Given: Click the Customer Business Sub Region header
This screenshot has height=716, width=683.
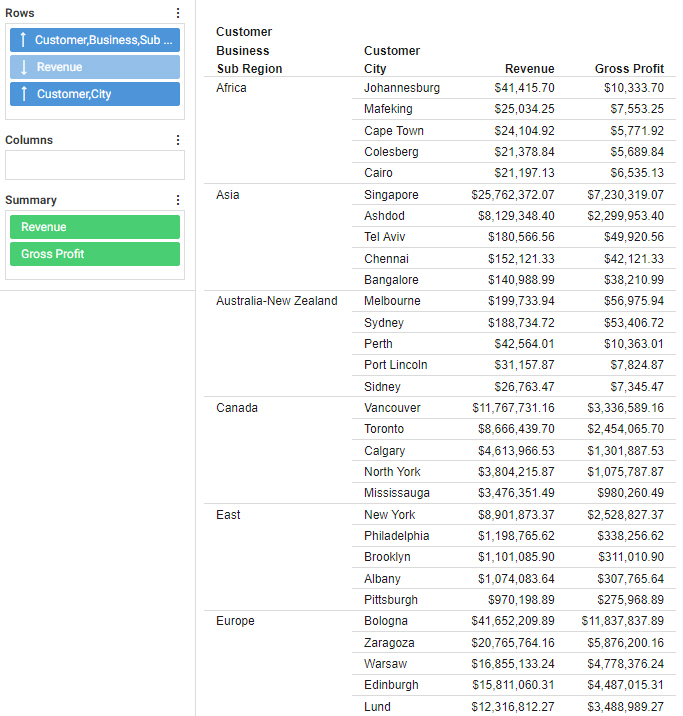Looking at the screenshot, I should tap(249, 51).
